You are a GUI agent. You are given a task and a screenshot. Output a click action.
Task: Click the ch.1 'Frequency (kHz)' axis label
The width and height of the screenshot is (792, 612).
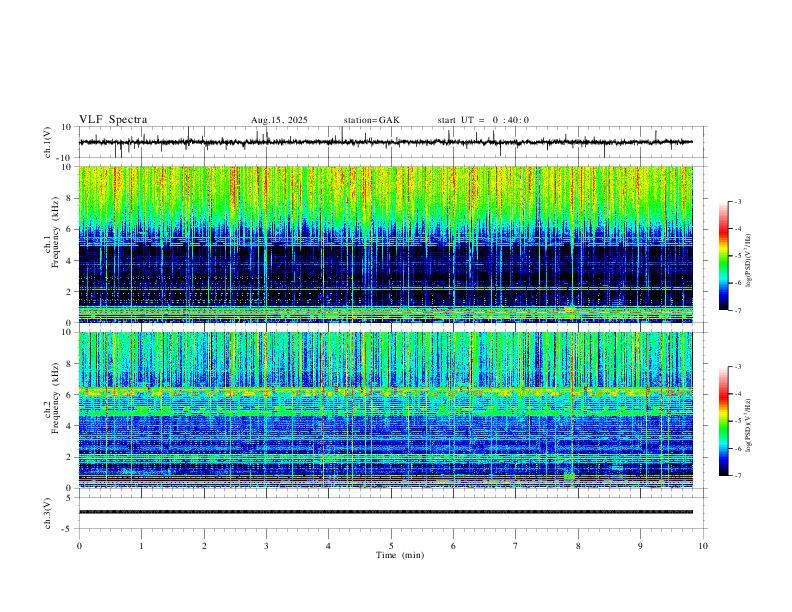[55, 231]
